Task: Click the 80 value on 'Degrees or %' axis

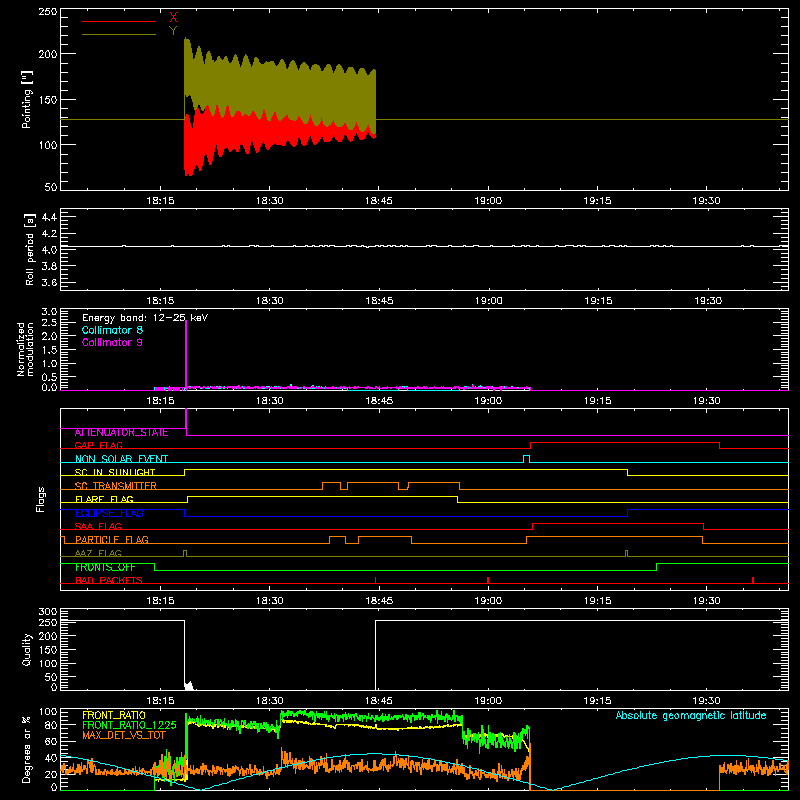Action: 51,725
